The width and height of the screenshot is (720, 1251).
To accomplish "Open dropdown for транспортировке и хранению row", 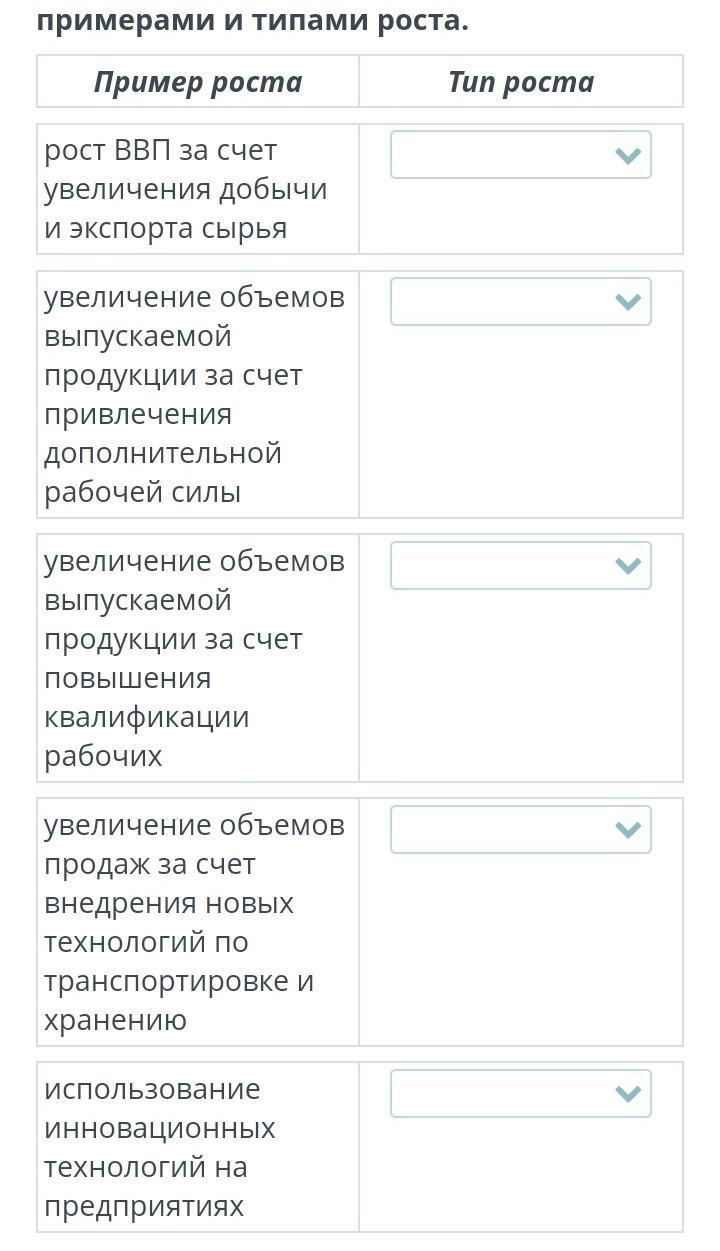I will click(x=520, y=830).
